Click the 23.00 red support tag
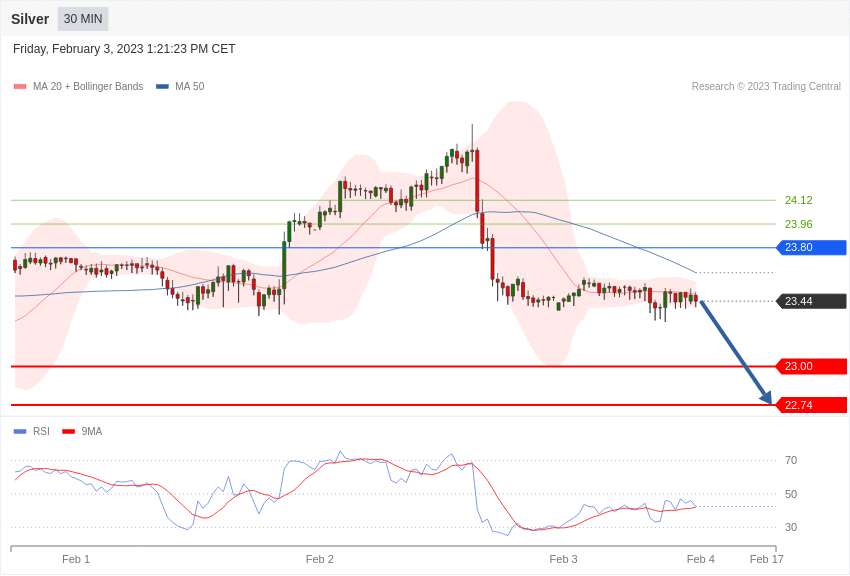The width and height of the screenshot is (850, 576). [812, 366]
